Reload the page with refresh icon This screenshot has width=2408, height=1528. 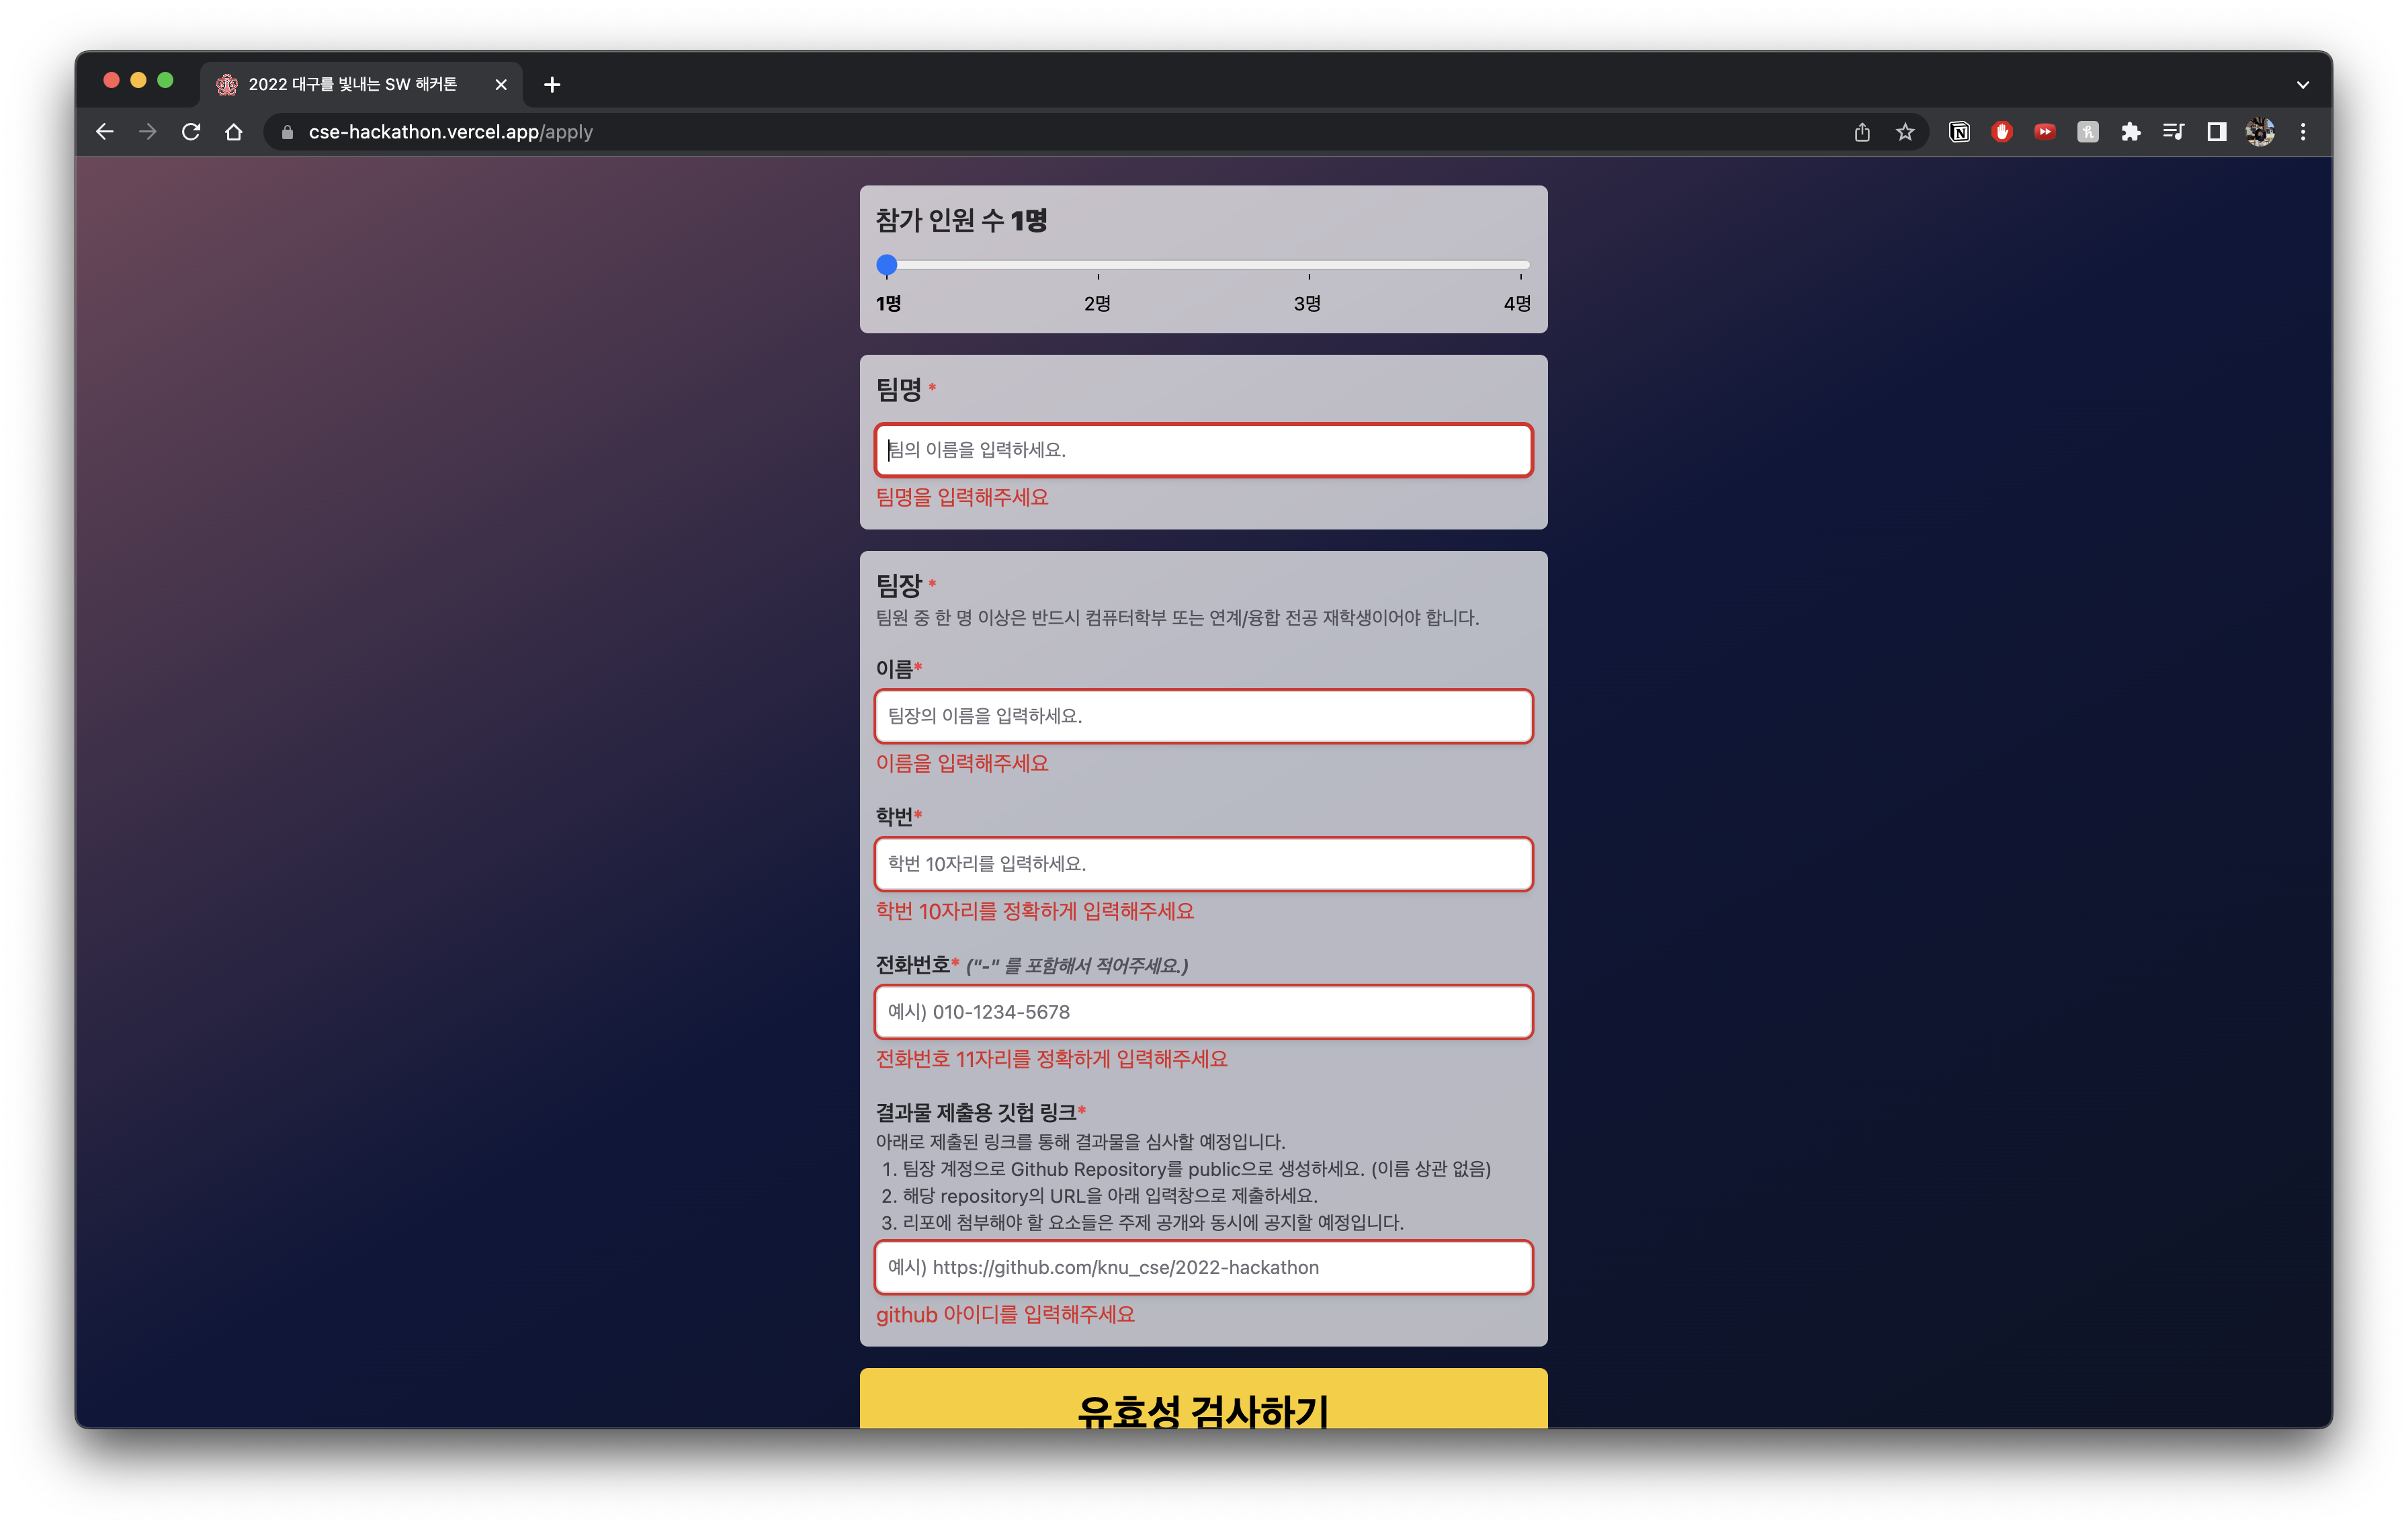pyautogui.click(x=191, y=132)
